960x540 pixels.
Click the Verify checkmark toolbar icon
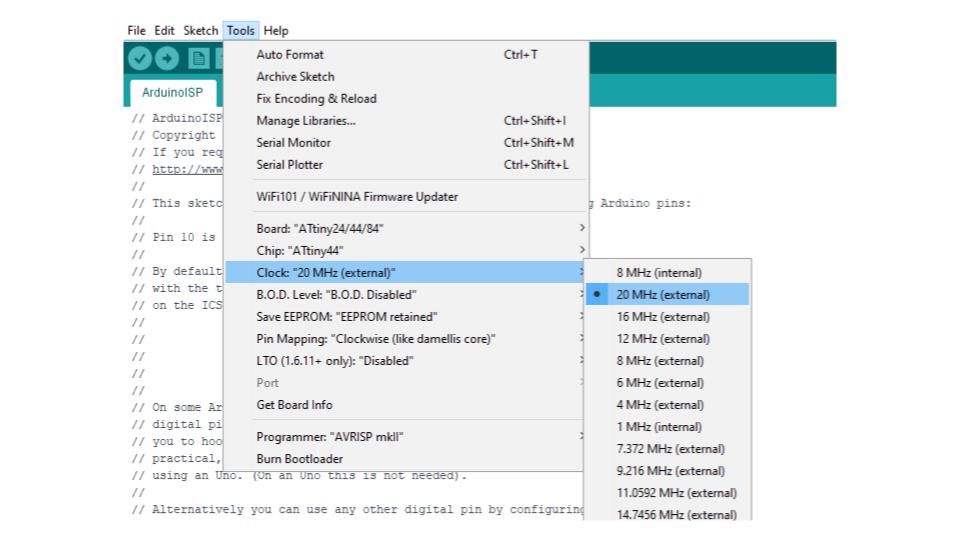[141, 58]
